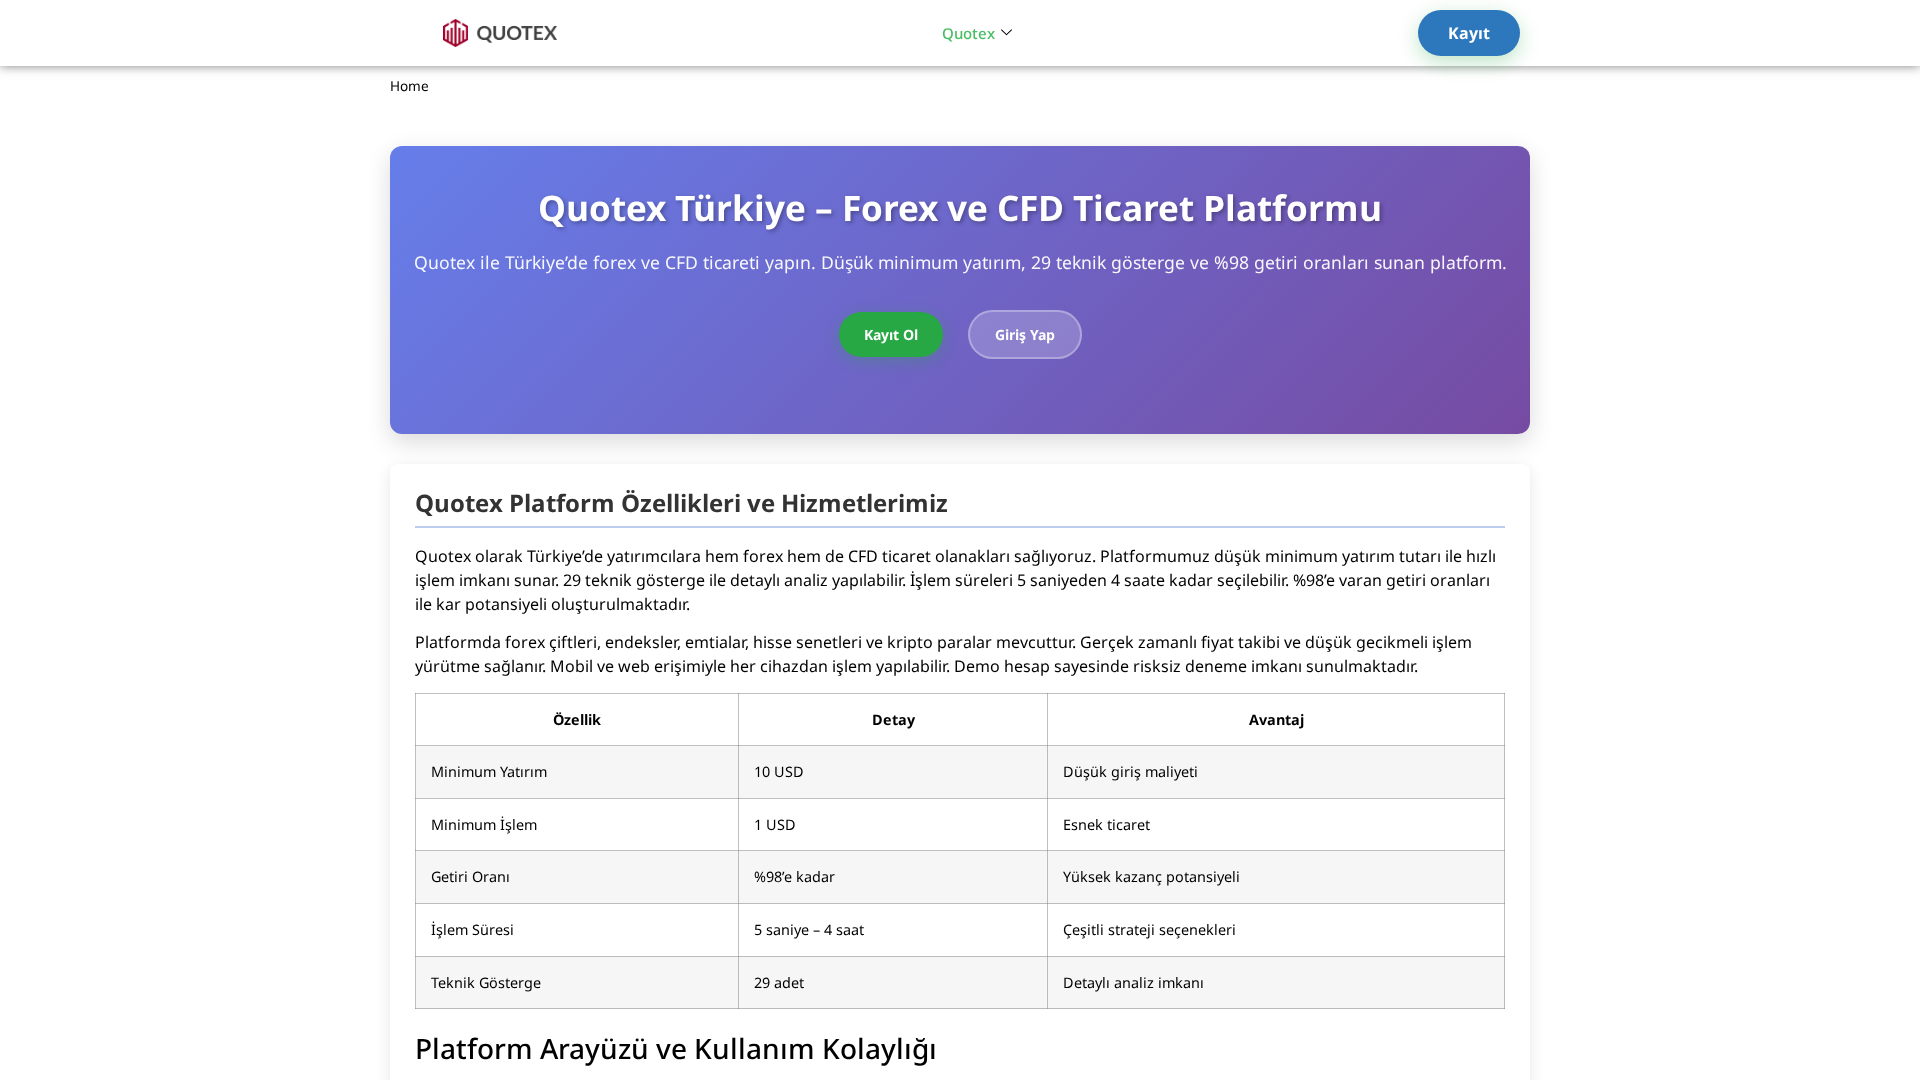1920x1080 pixels.
Task: Click the Getiri Oranı row
Action: [x=470, y=877]
